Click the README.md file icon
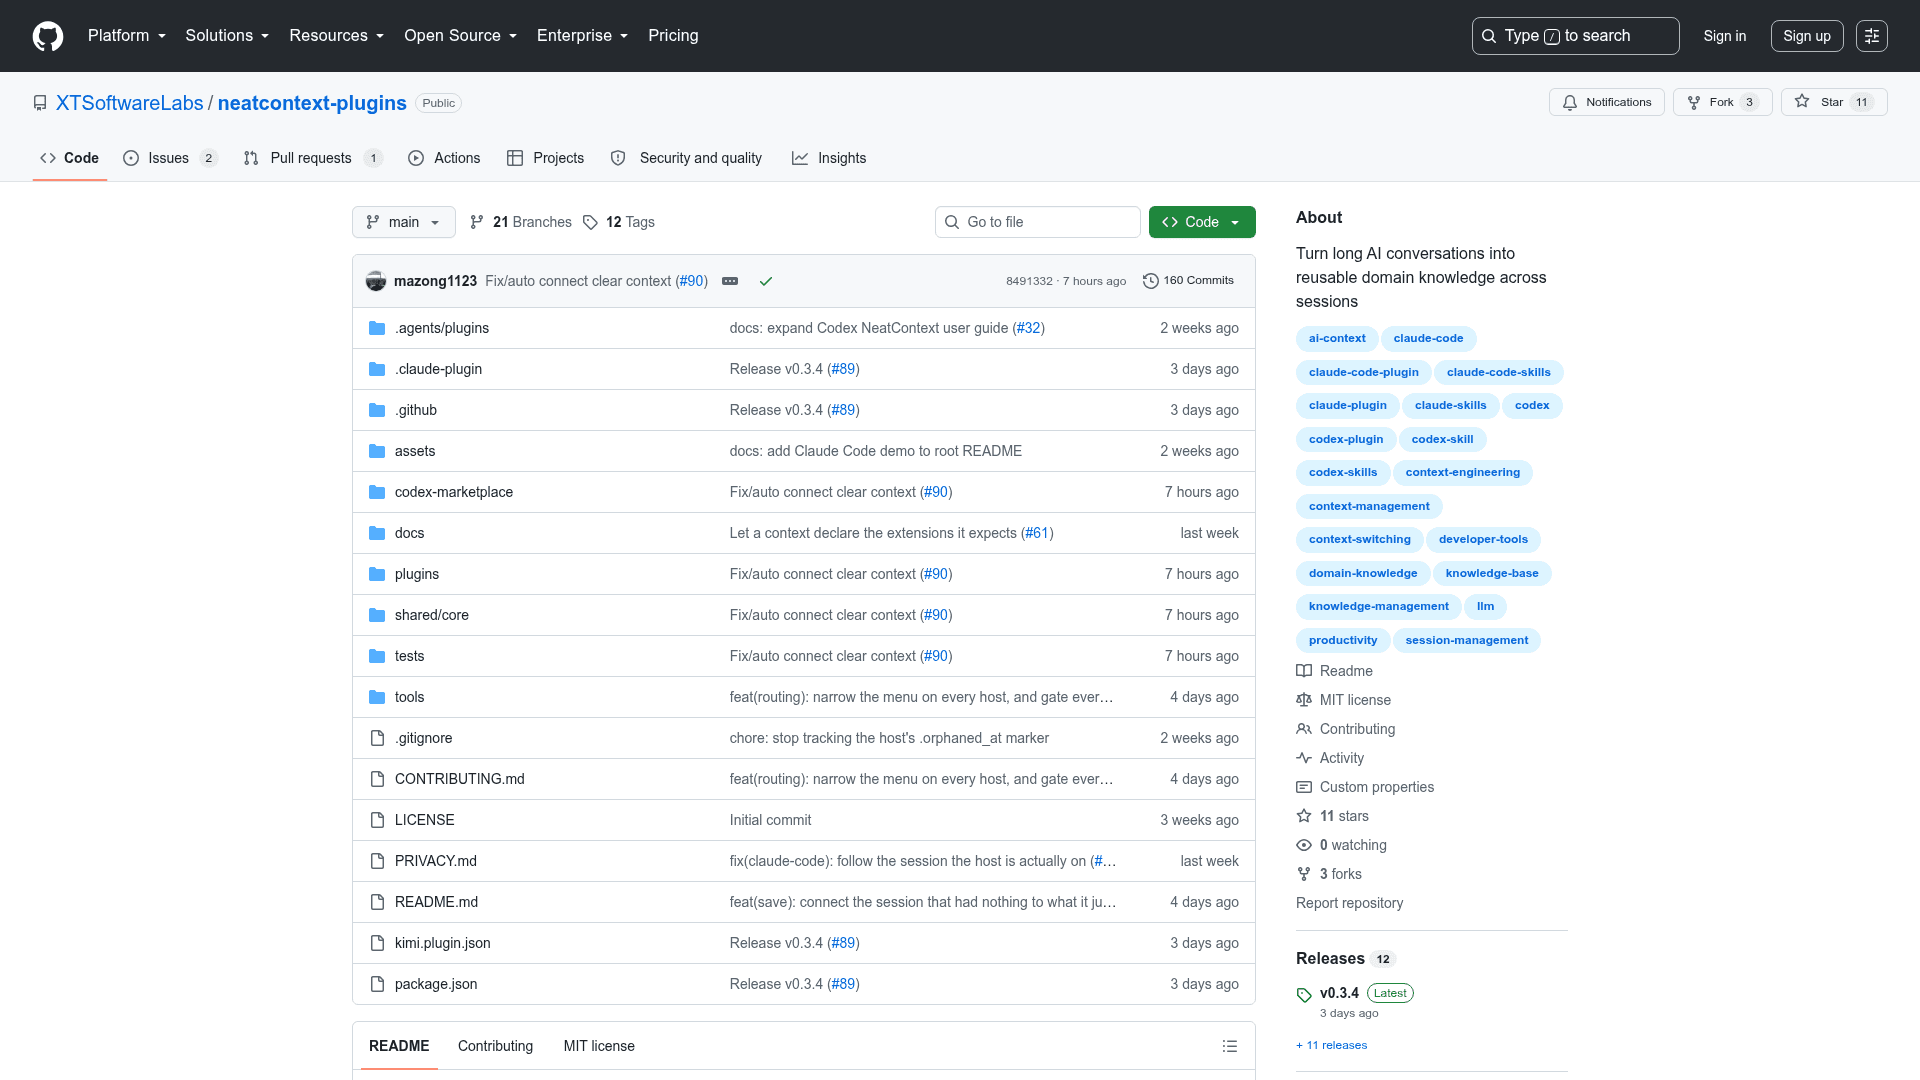 (x=377, y=902)
